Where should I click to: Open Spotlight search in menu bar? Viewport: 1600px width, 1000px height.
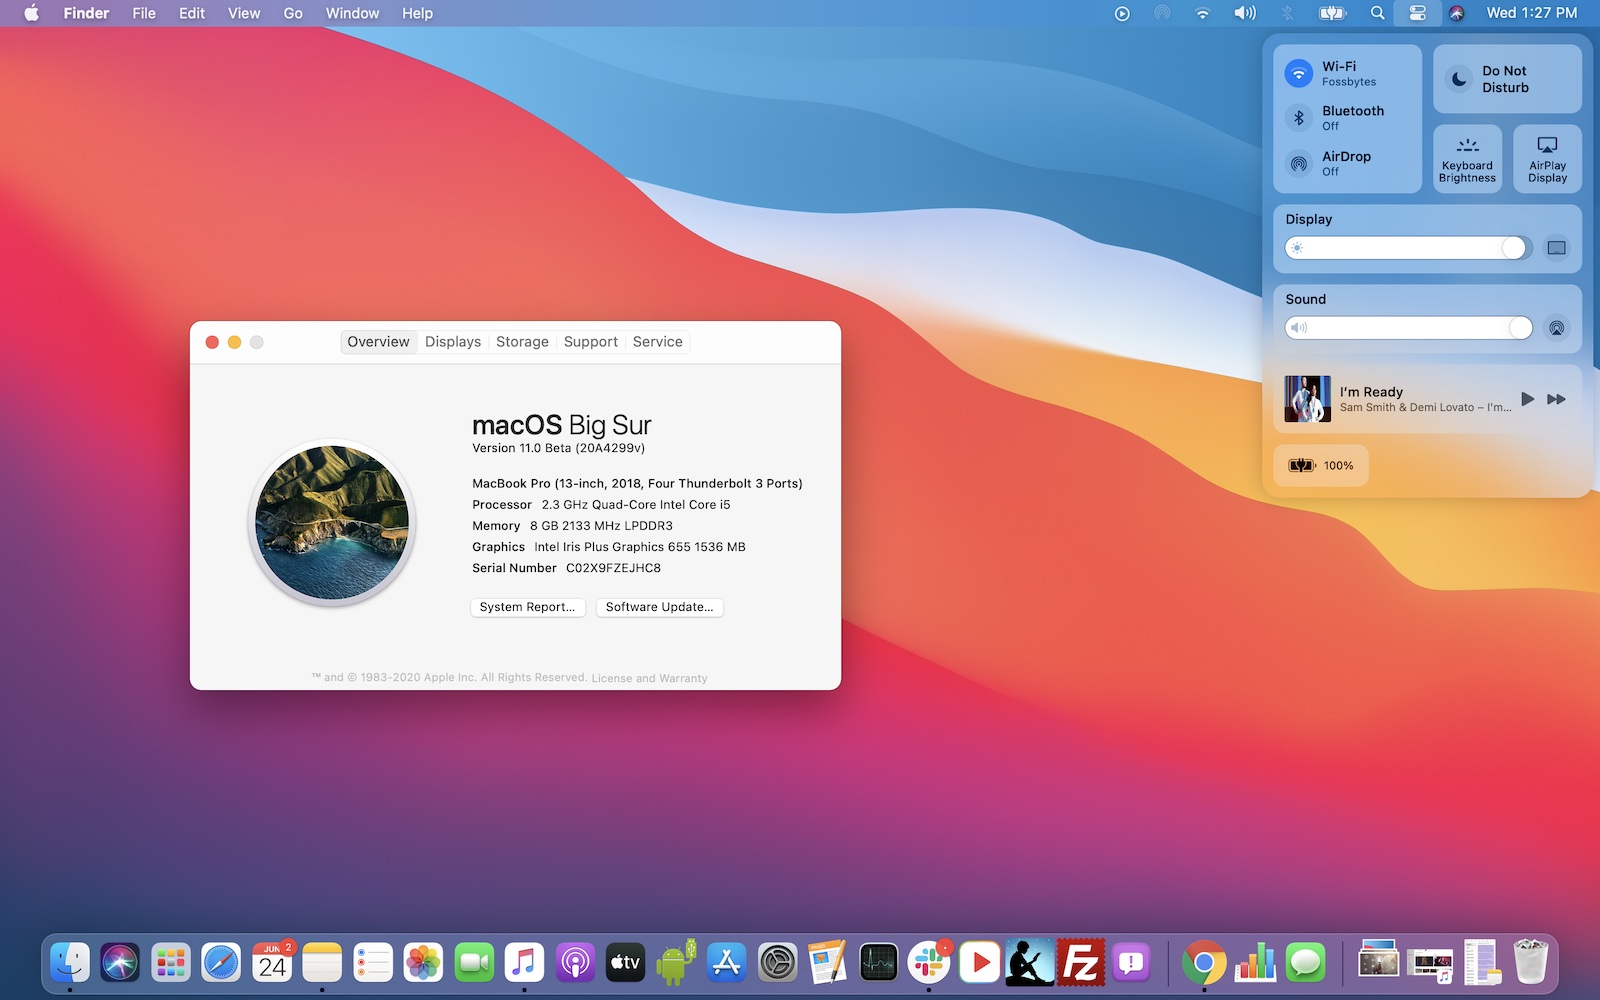pos(1377,13)
